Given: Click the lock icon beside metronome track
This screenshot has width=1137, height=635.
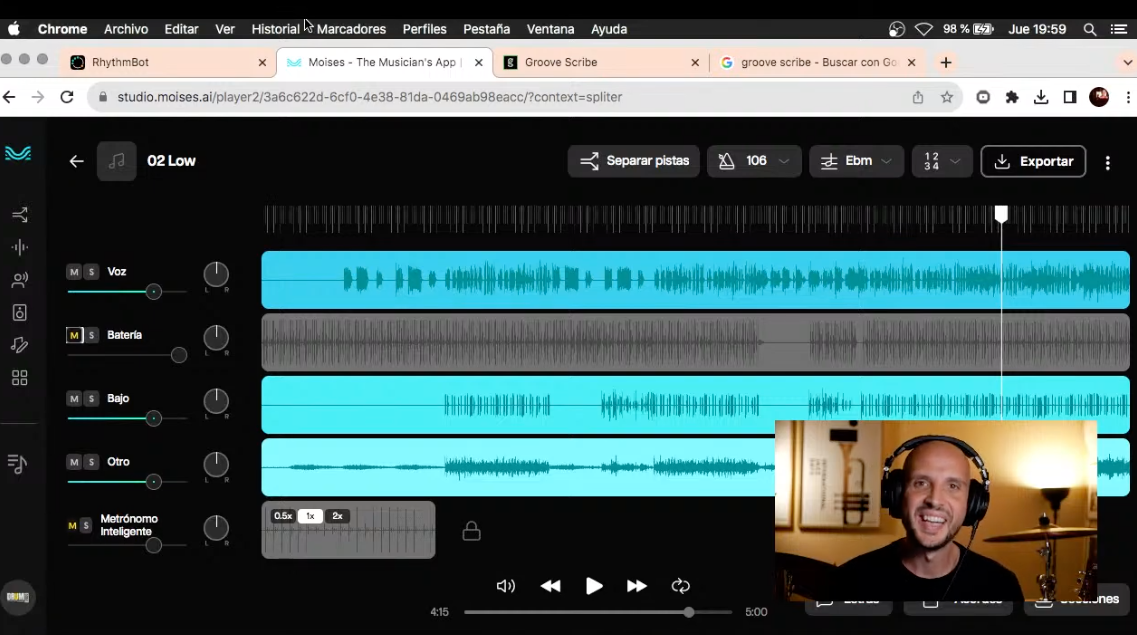Looking at the screenshot, I should 471,531.
